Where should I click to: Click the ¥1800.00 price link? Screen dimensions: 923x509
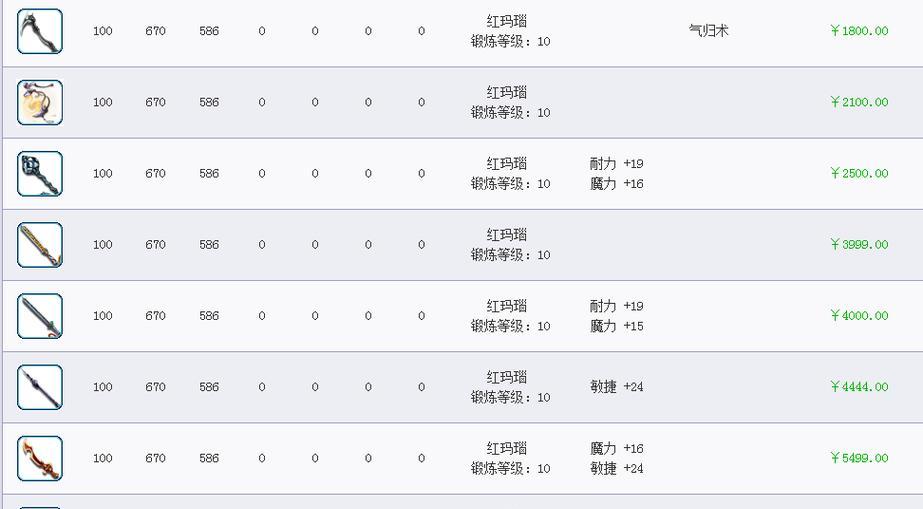click(859, 31)
